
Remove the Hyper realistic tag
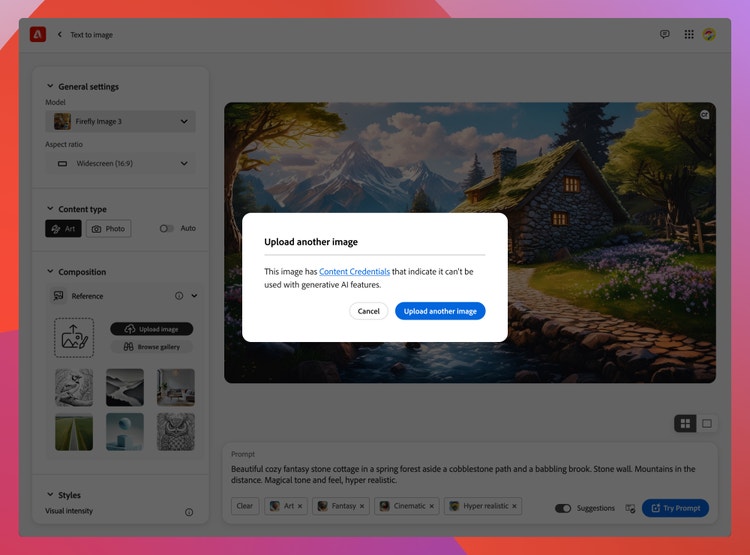514,506
